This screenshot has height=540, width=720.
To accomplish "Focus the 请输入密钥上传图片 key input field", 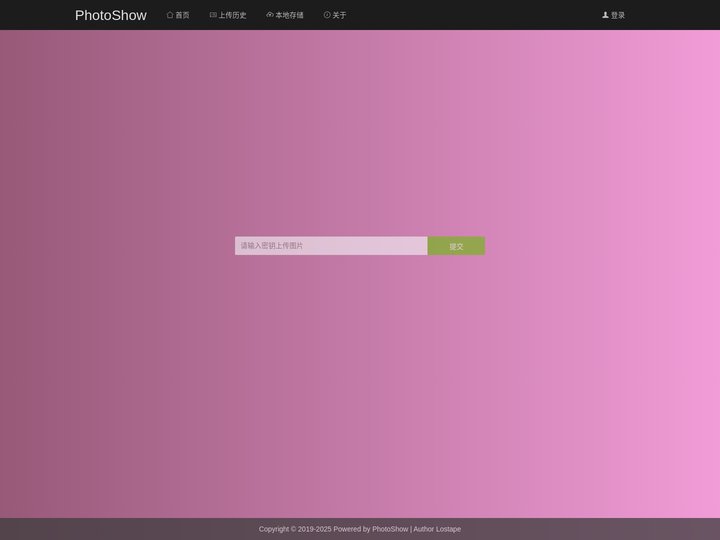I will point(331,246).
